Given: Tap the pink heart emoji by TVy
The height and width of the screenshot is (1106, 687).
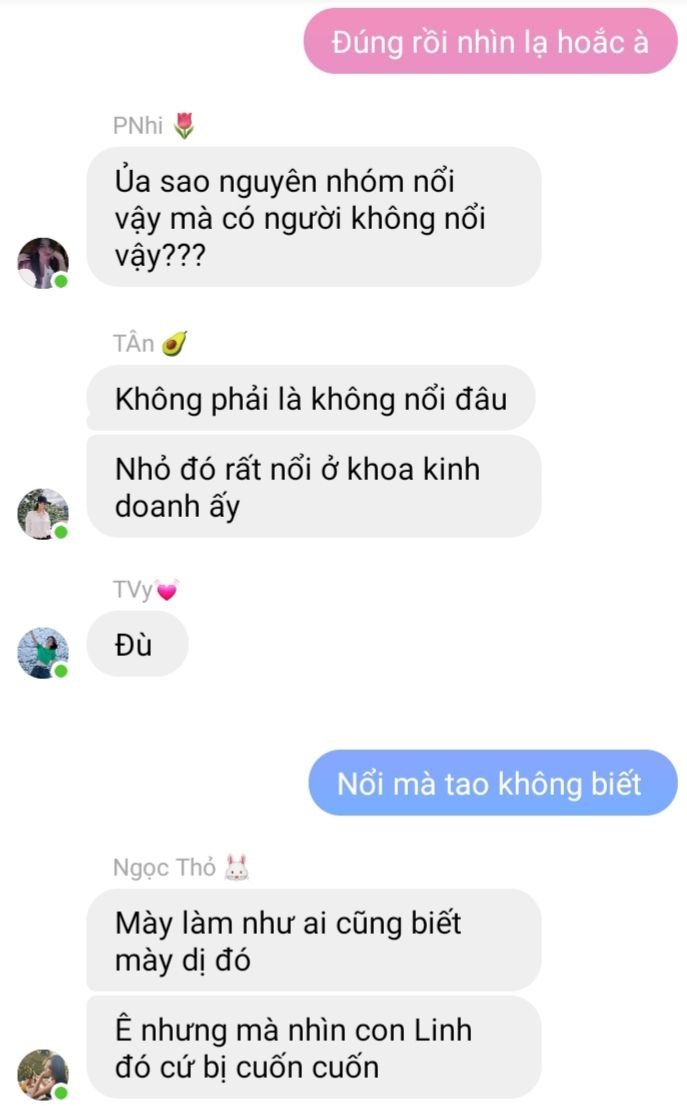Looking at the screenshot, I should tap(167, 590).
